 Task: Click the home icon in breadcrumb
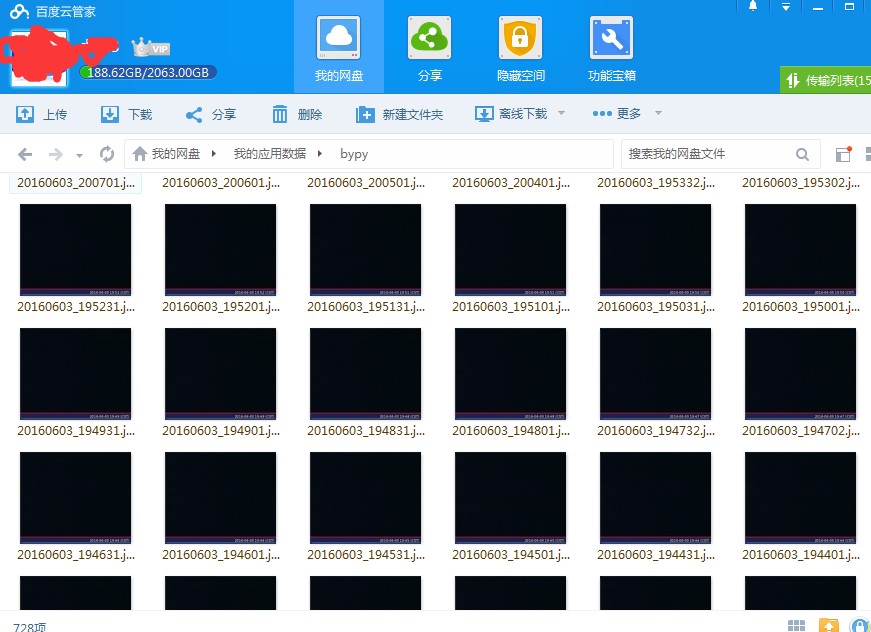pyautogui.click(x=140, y=153)
